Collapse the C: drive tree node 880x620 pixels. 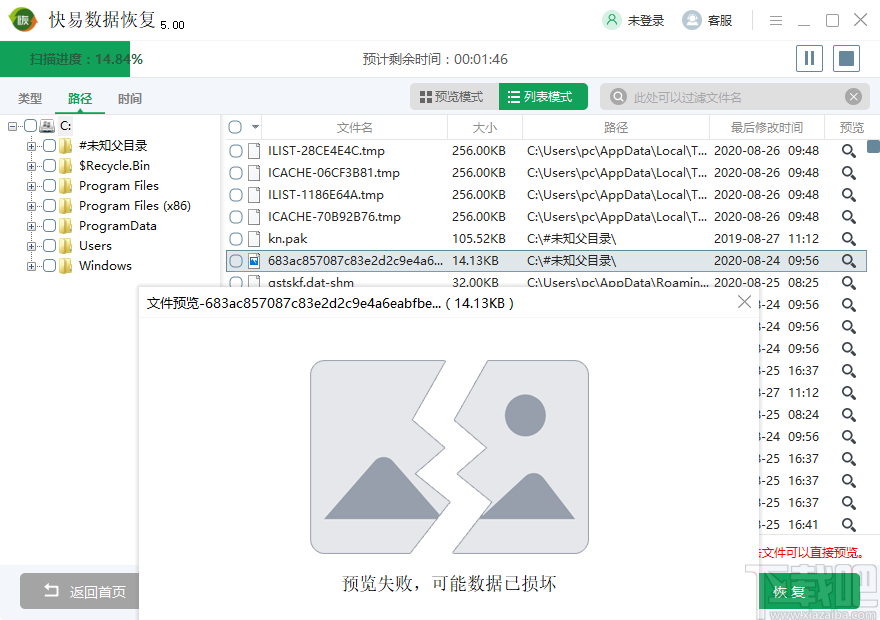tap(12, 126)
